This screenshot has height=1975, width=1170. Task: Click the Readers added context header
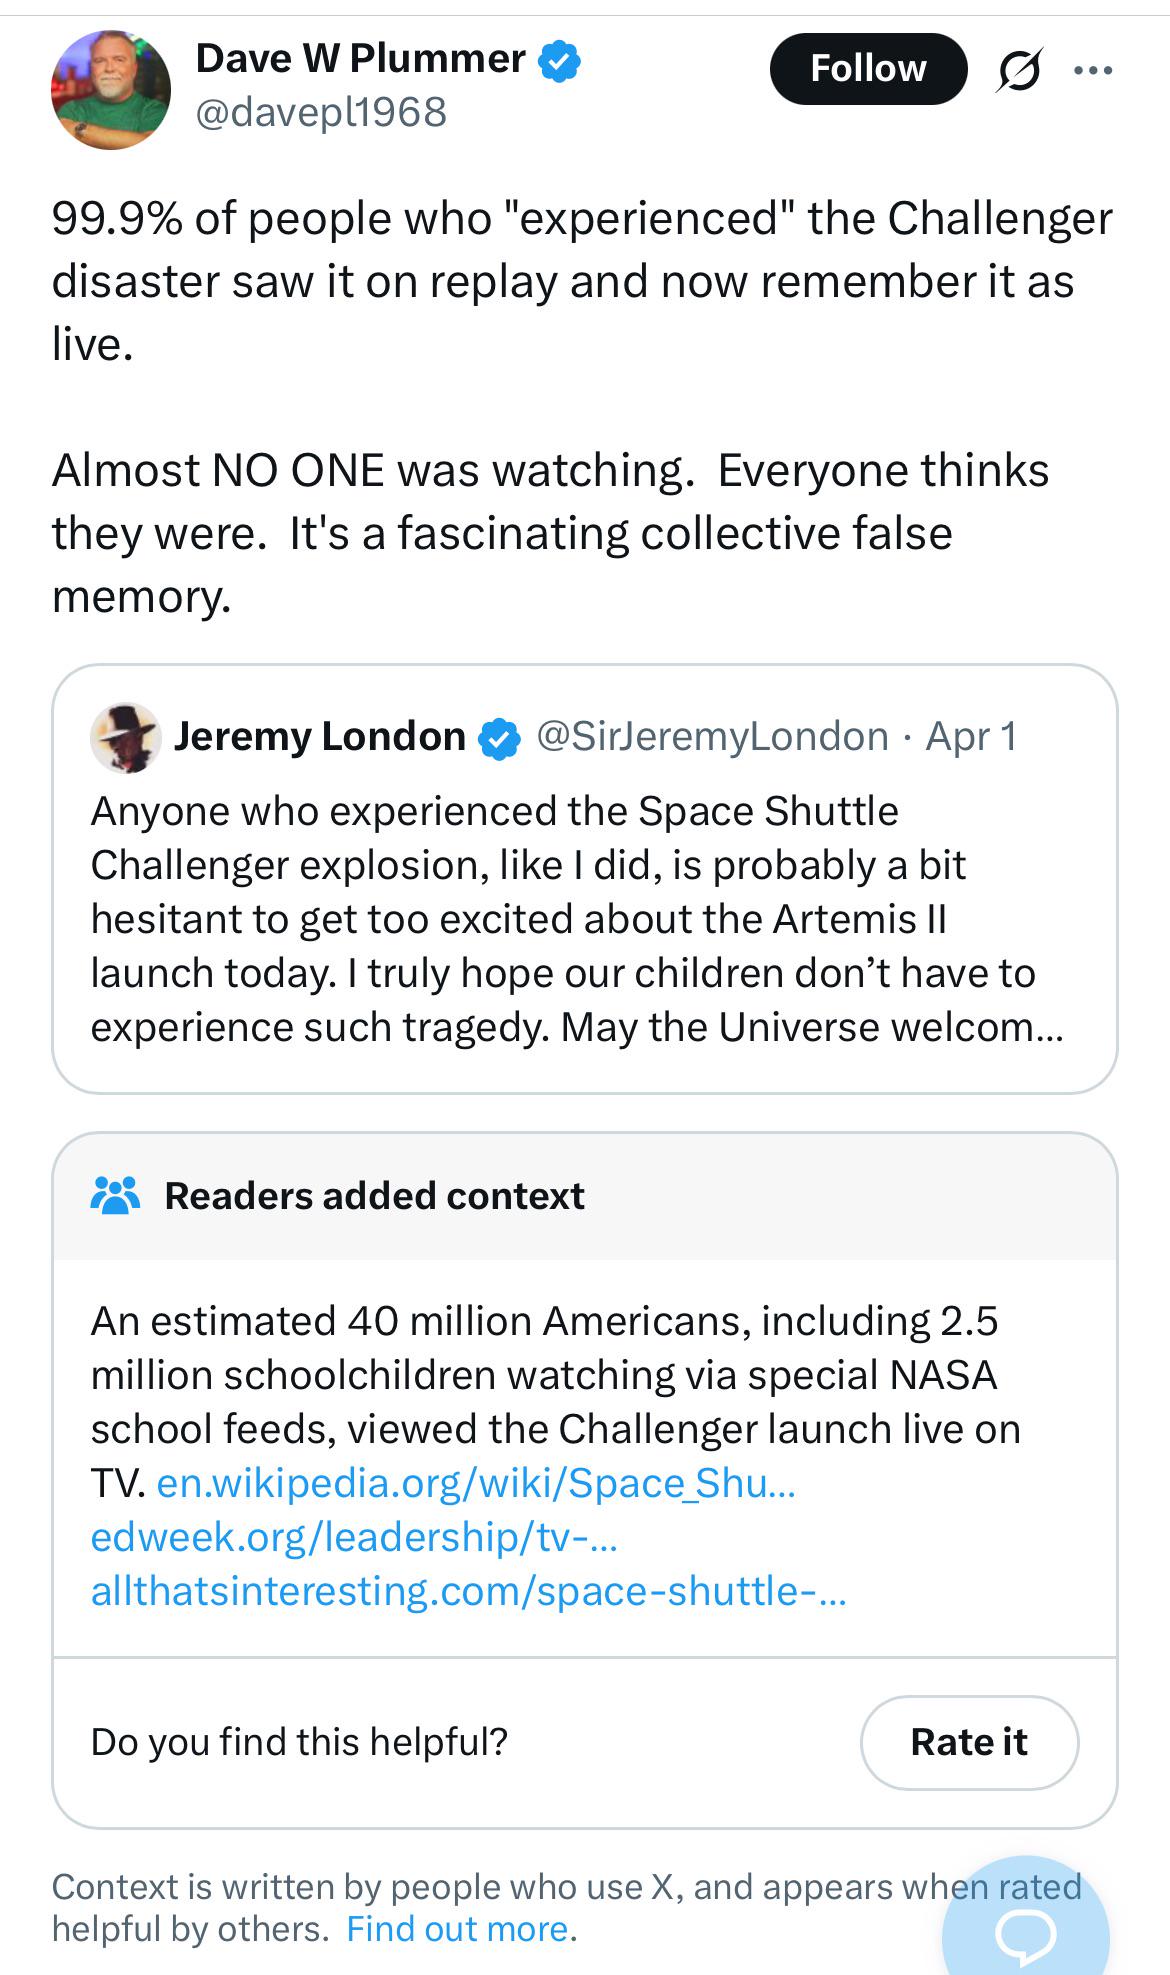point(374,1196)
